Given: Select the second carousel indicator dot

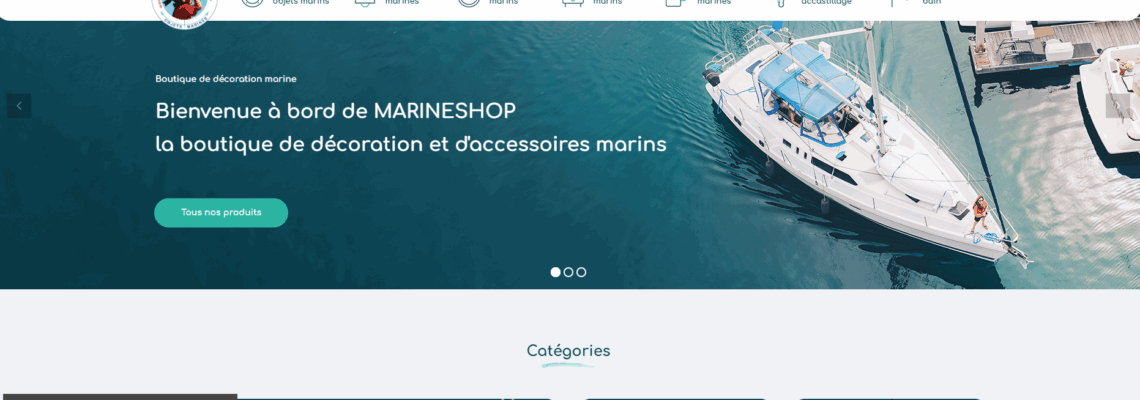Looking at the screenshot, I should [x=569, y=272].
